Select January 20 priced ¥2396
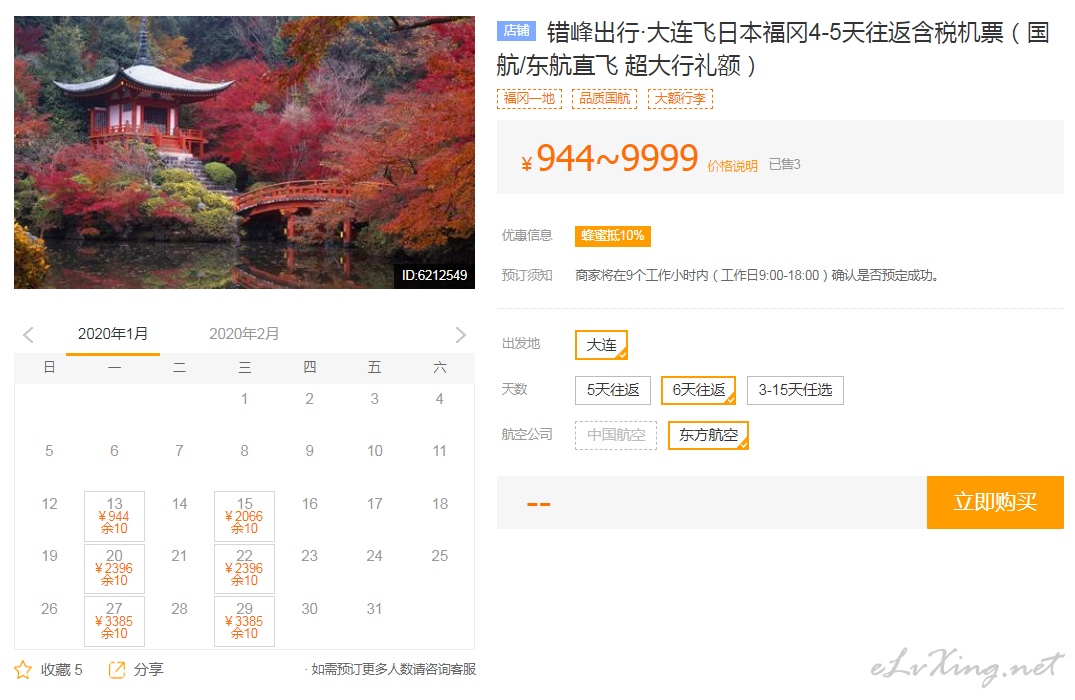The width and height of the screenshot is (1075, 700). [114, 568]
